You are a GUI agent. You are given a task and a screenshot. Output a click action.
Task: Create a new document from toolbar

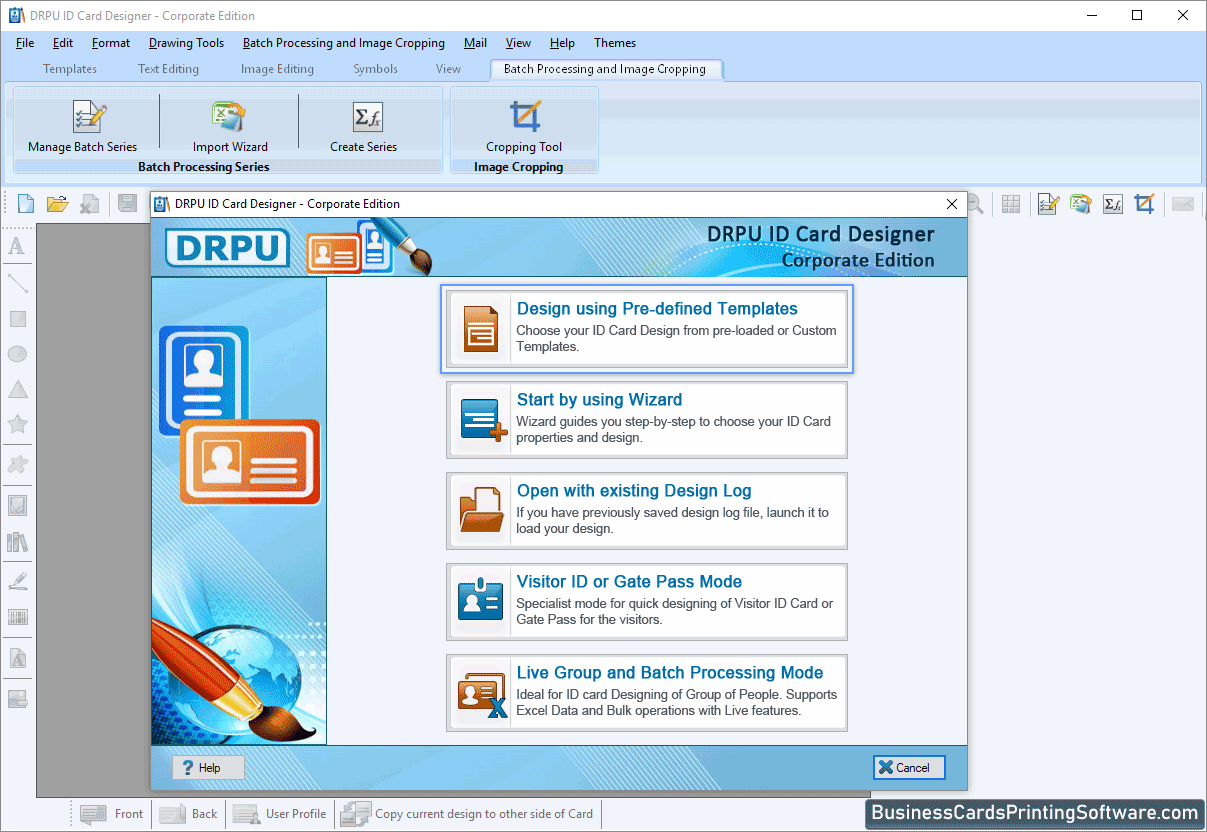click(26, 204)
